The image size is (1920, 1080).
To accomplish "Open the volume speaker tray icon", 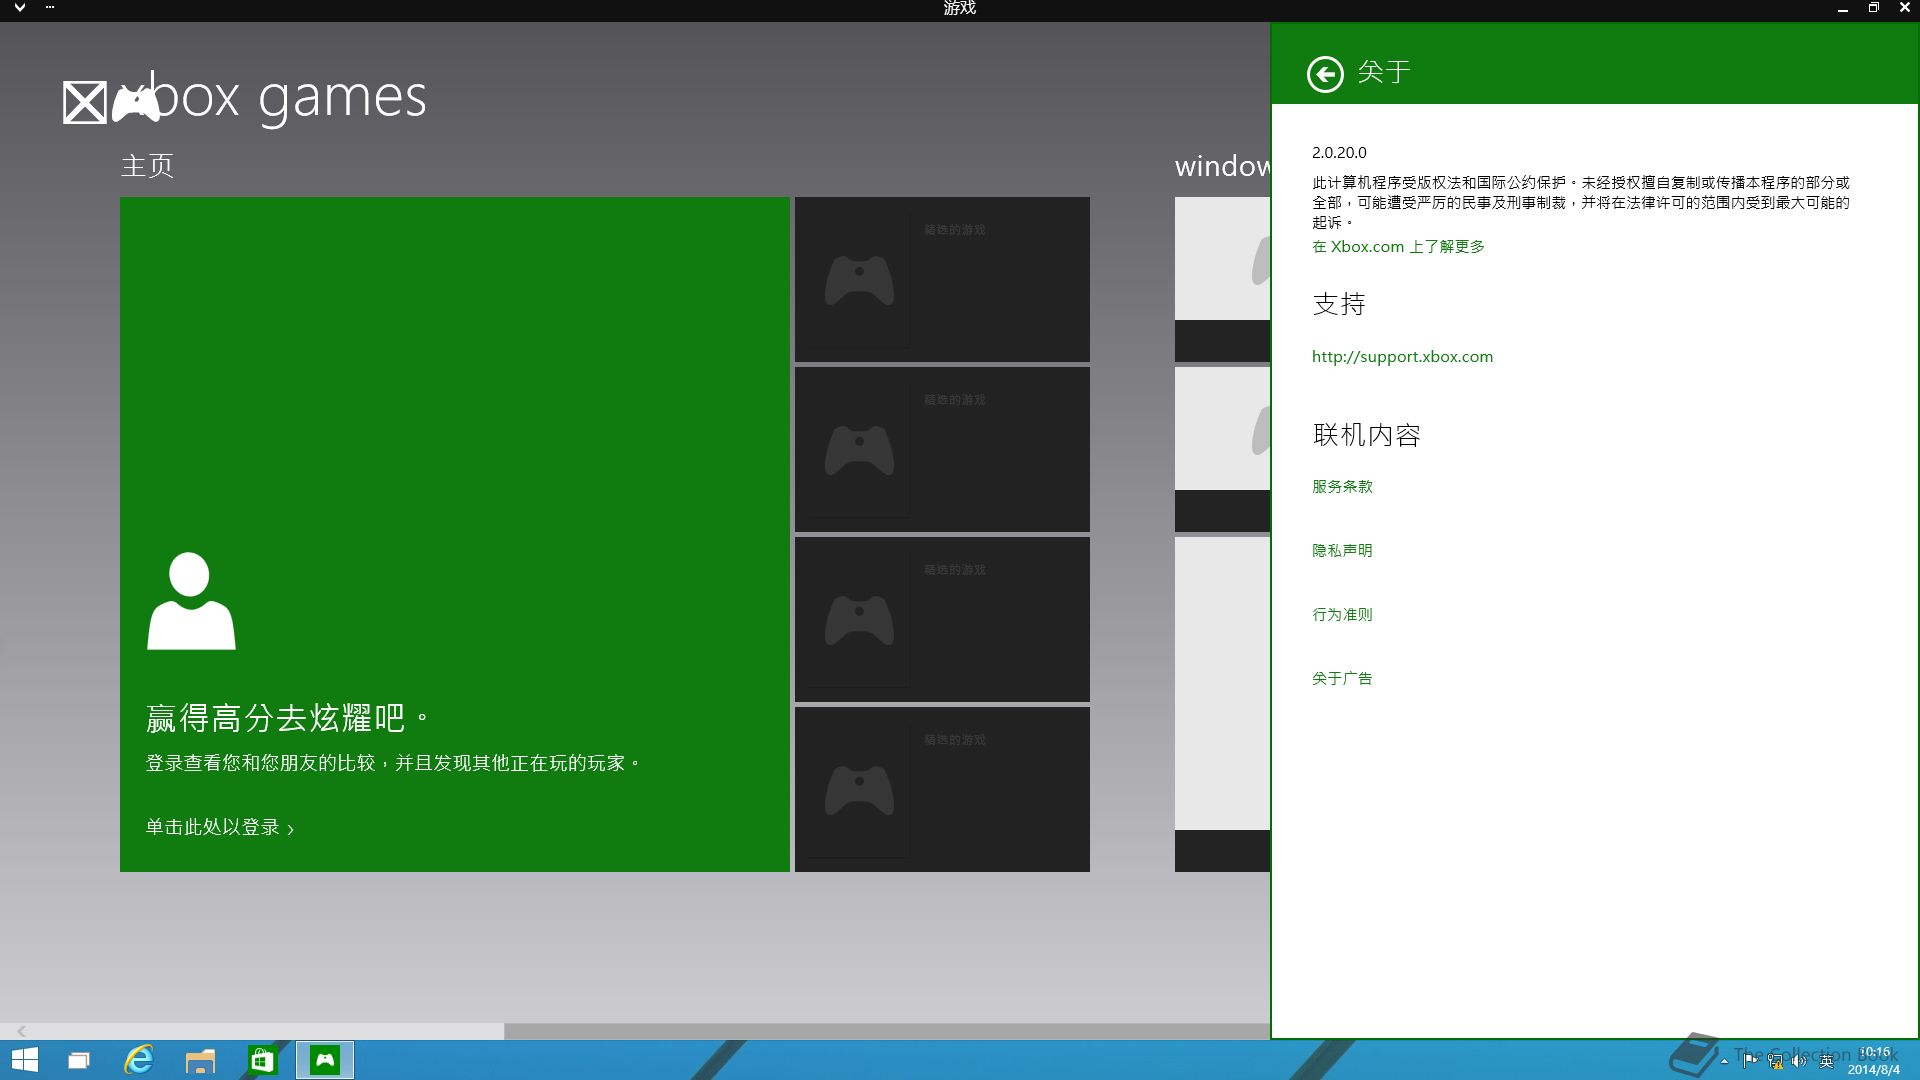I will tap(1799, 1061).
